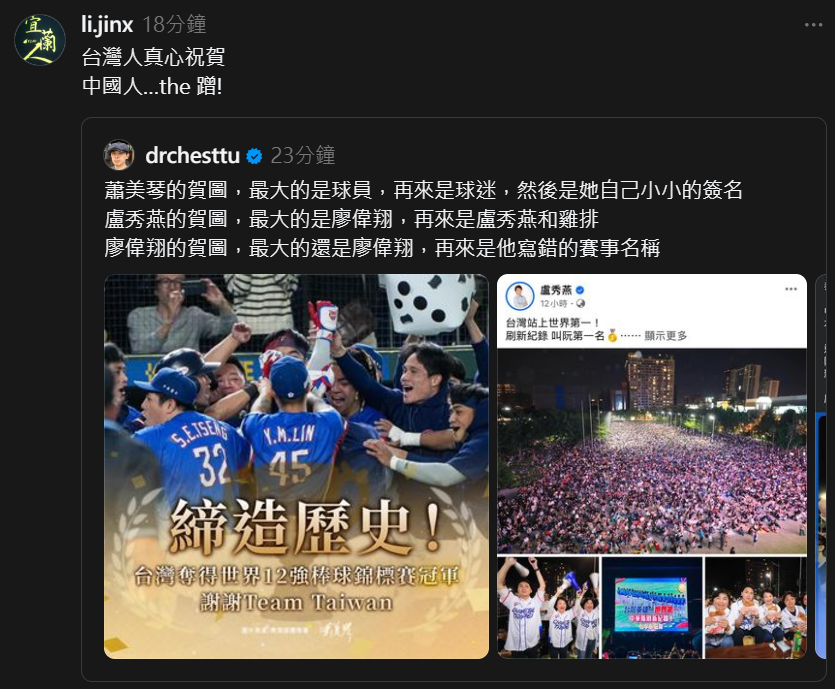
Task: Expand 顯示更多 in 盧秀燕 post
Action: click(666, 336)
